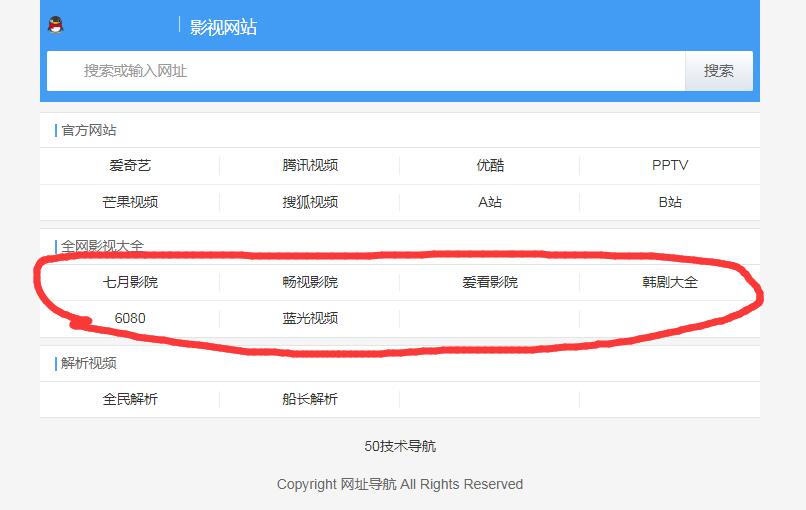The image size is (806, 510).
Task: Open the 船长解析 link
Action: click(310, 399)
